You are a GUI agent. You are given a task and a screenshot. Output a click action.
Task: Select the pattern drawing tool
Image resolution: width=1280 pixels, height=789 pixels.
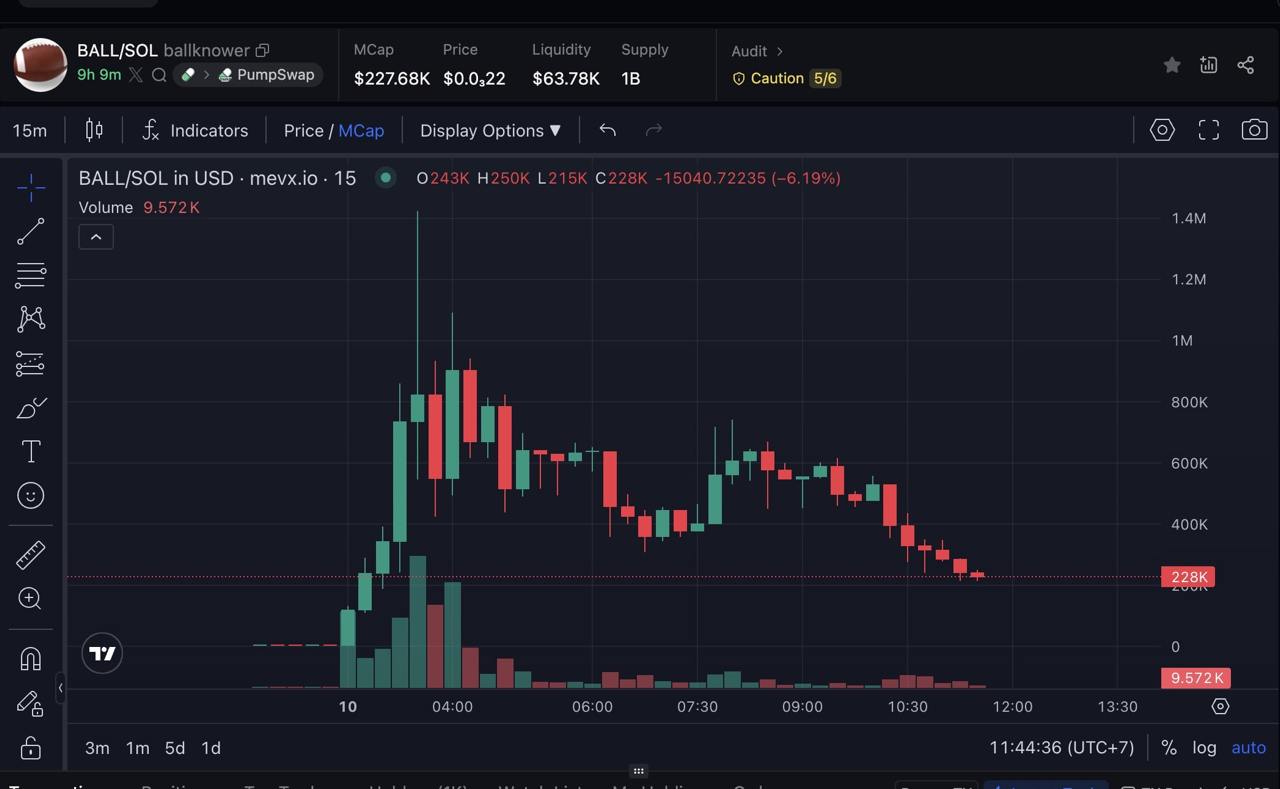[x=31, y=319]
